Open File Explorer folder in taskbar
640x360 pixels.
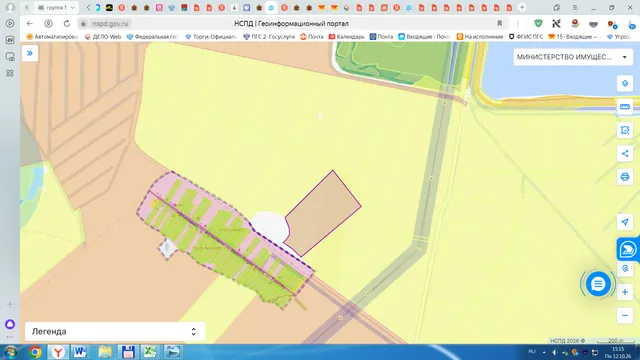tap(105, 352)
